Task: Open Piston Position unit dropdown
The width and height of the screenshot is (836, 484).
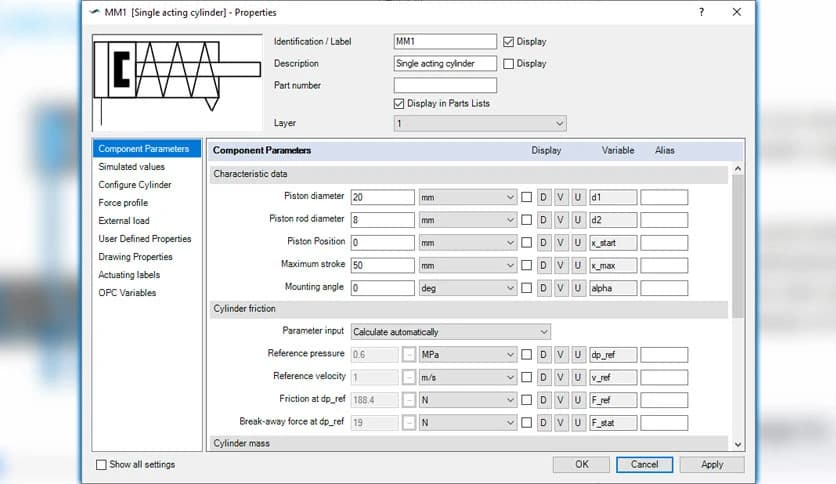Action: [468, 243]
